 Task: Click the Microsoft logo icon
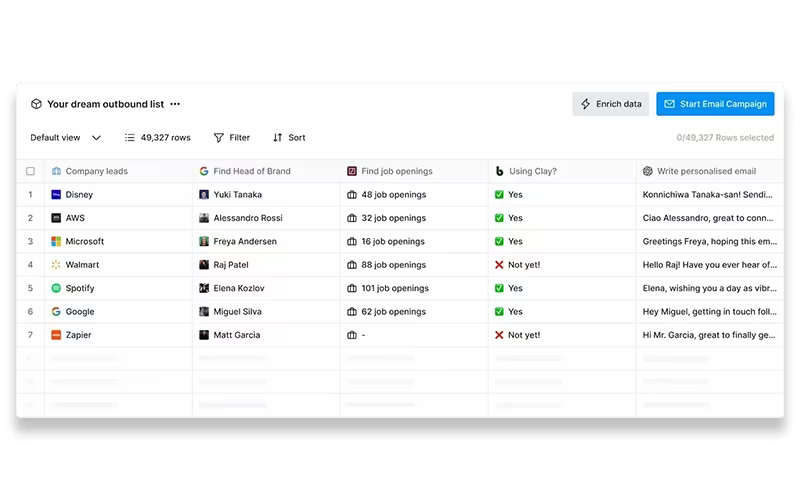56,242
